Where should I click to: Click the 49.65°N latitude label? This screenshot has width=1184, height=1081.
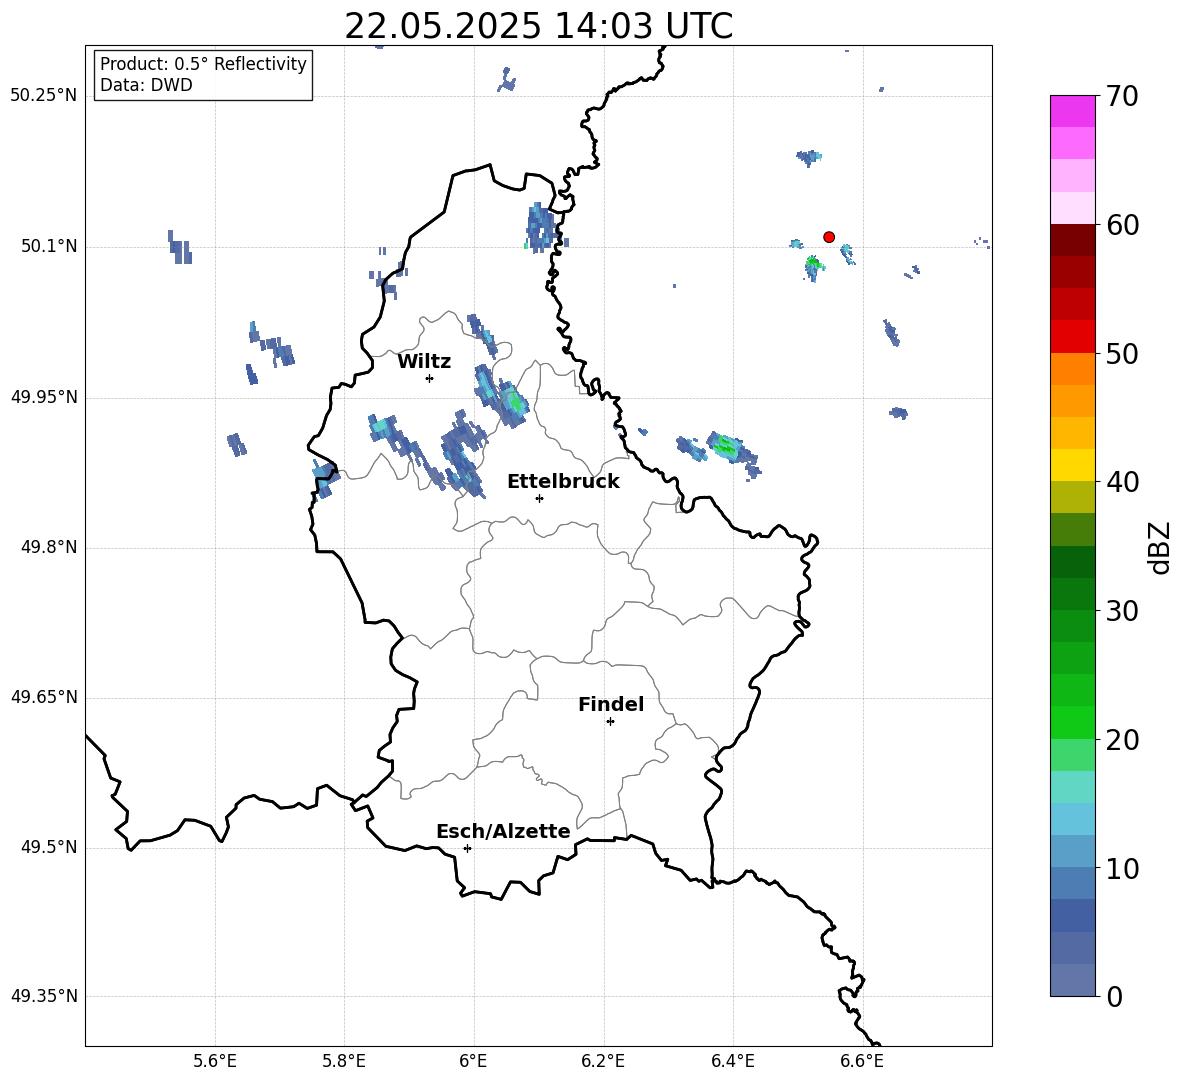coord(44,697)
